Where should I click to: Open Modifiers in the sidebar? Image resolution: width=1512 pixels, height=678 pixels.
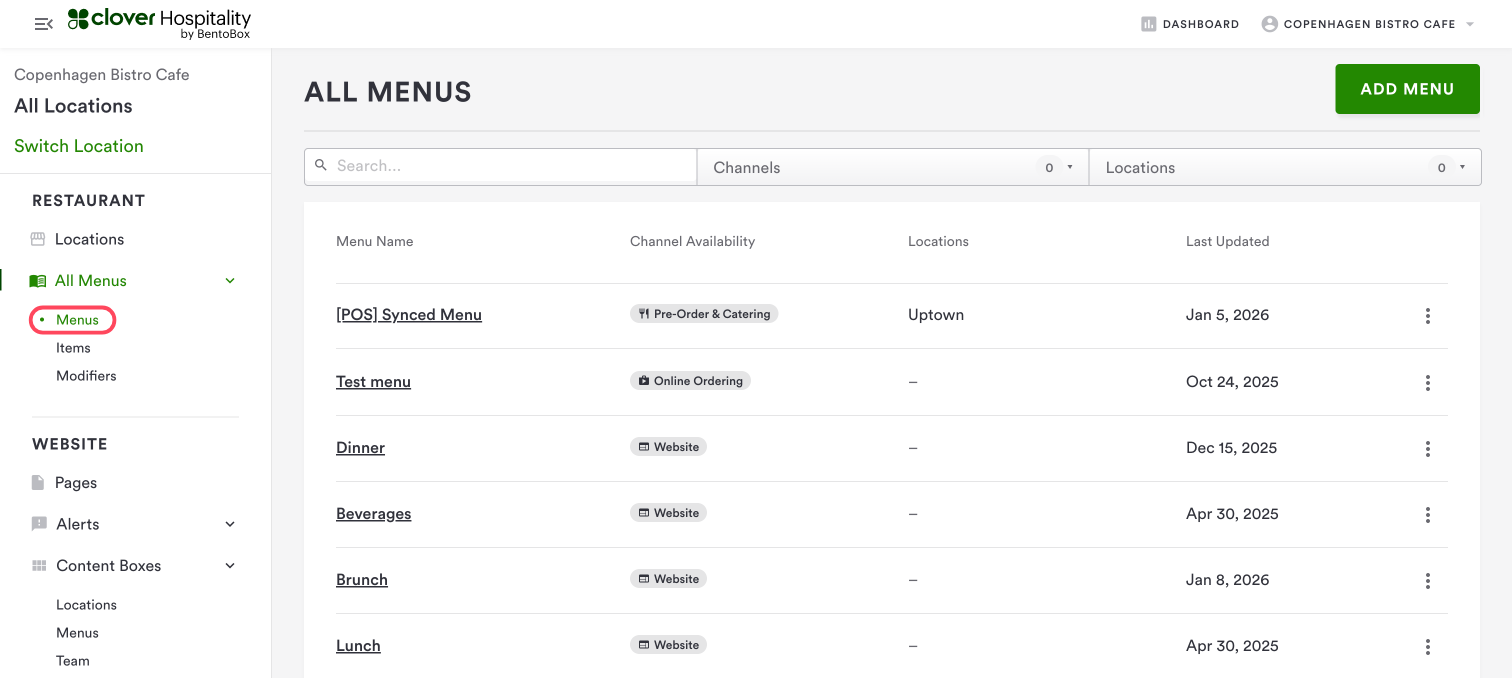tap(86, 376)
